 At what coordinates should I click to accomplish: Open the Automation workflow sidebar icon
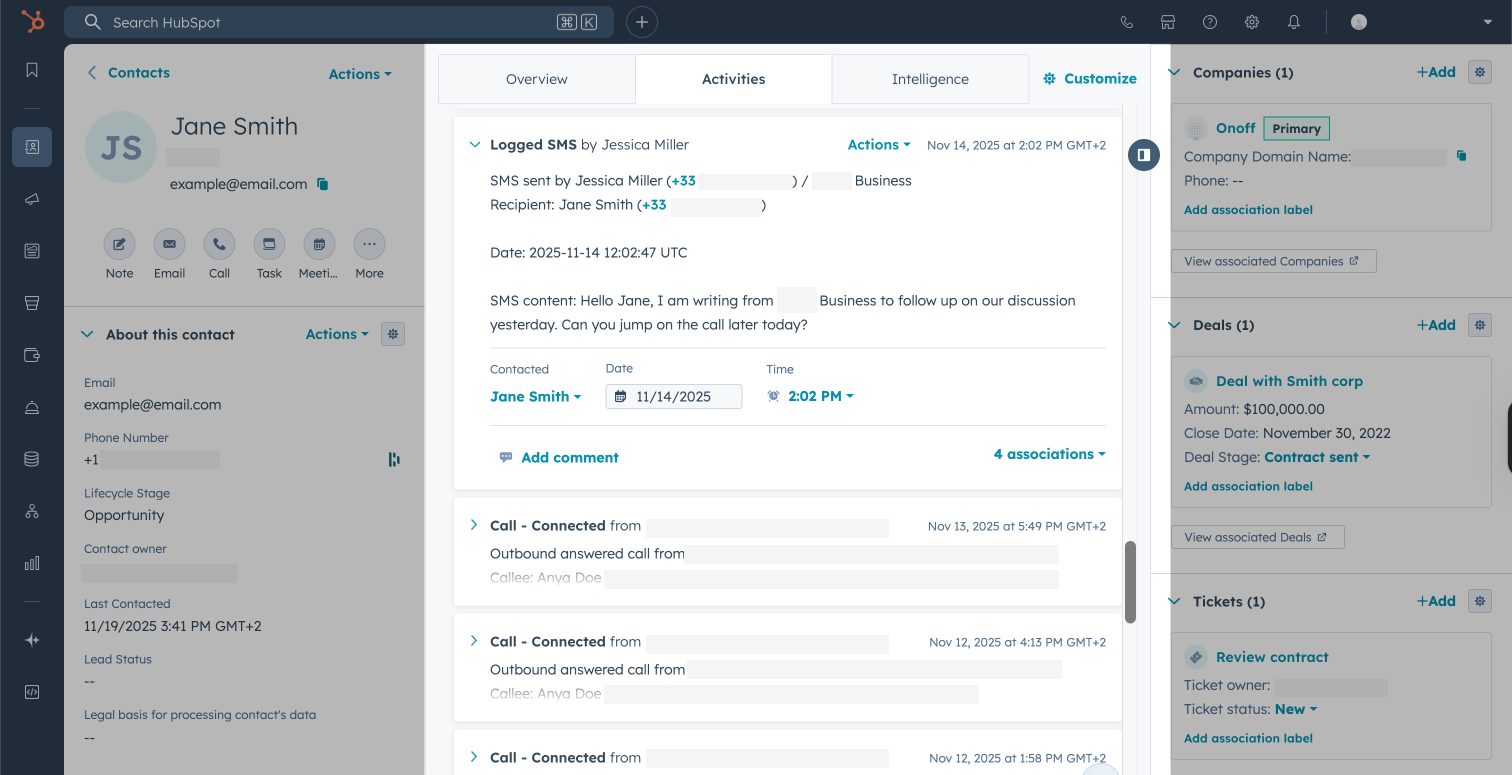tap(32, 511)
